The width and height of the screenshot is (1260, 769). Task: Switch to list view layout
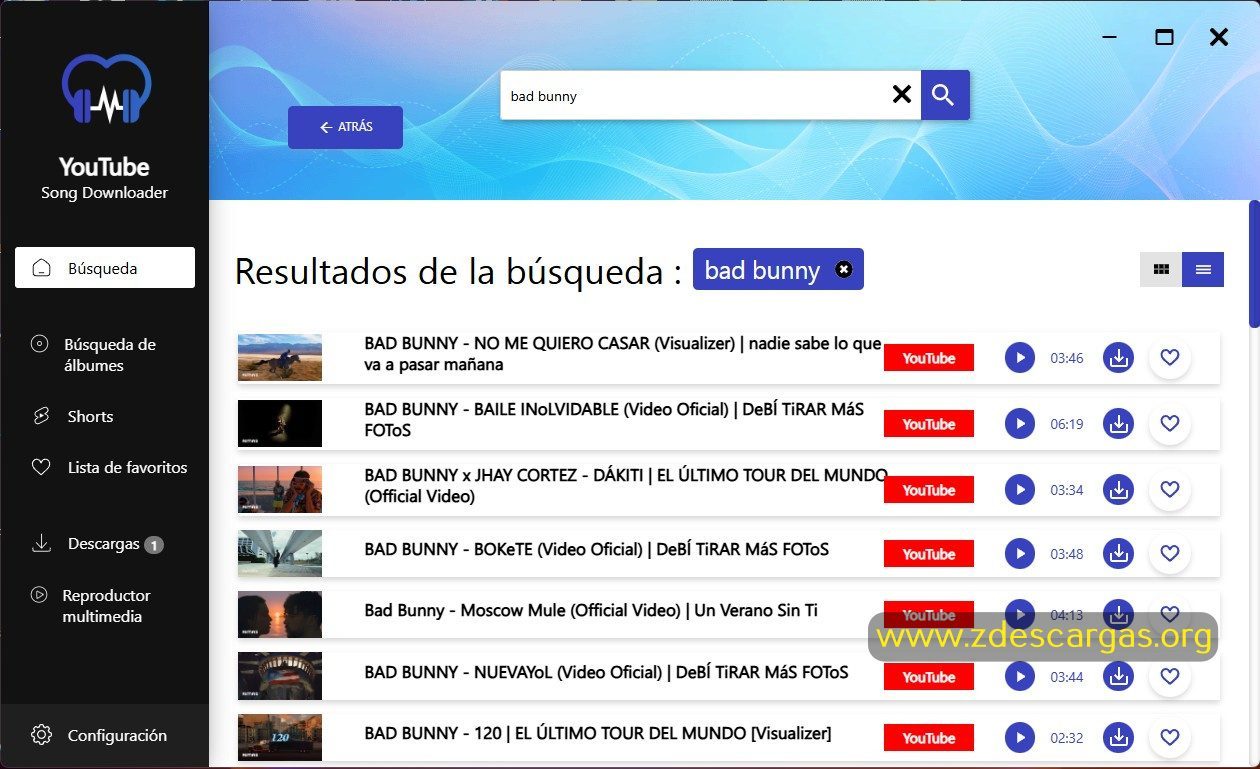1203,269
